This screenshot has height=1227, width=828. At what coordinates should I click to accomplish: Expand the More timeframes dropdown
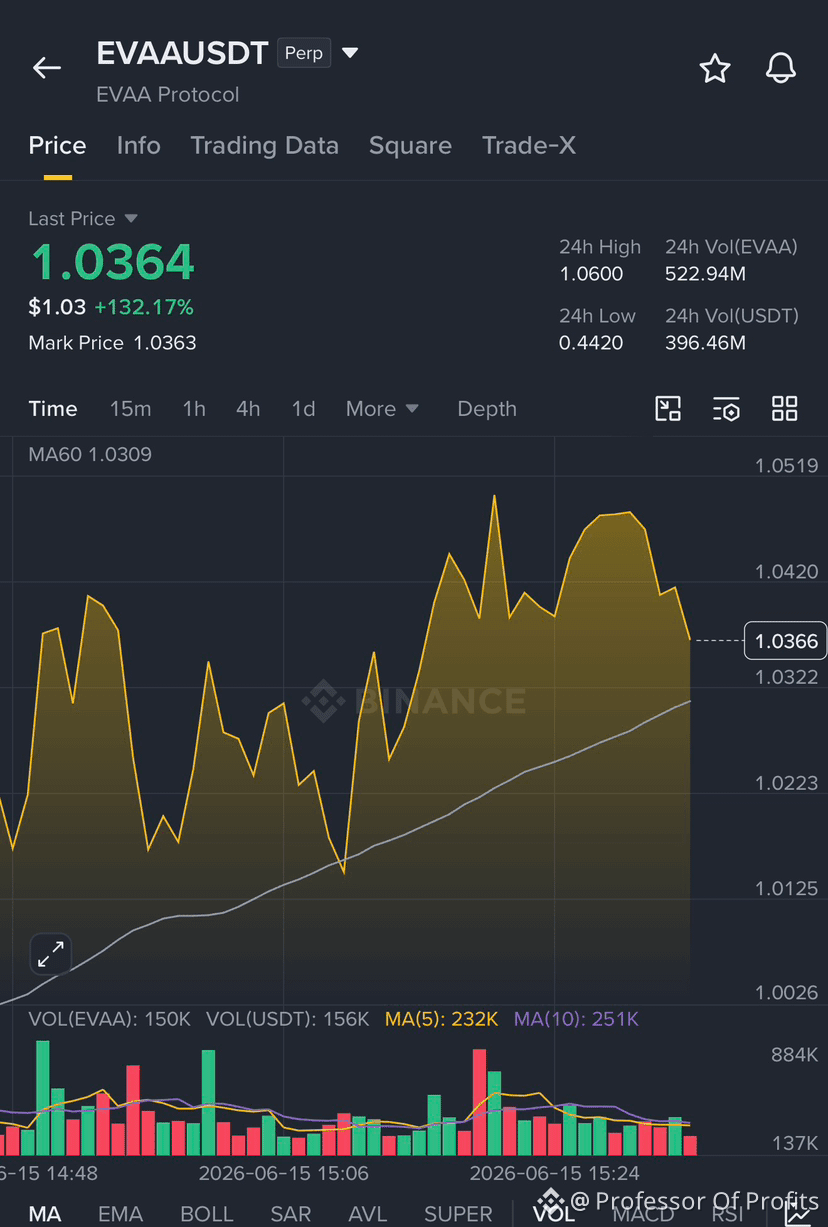pos(382,409)
